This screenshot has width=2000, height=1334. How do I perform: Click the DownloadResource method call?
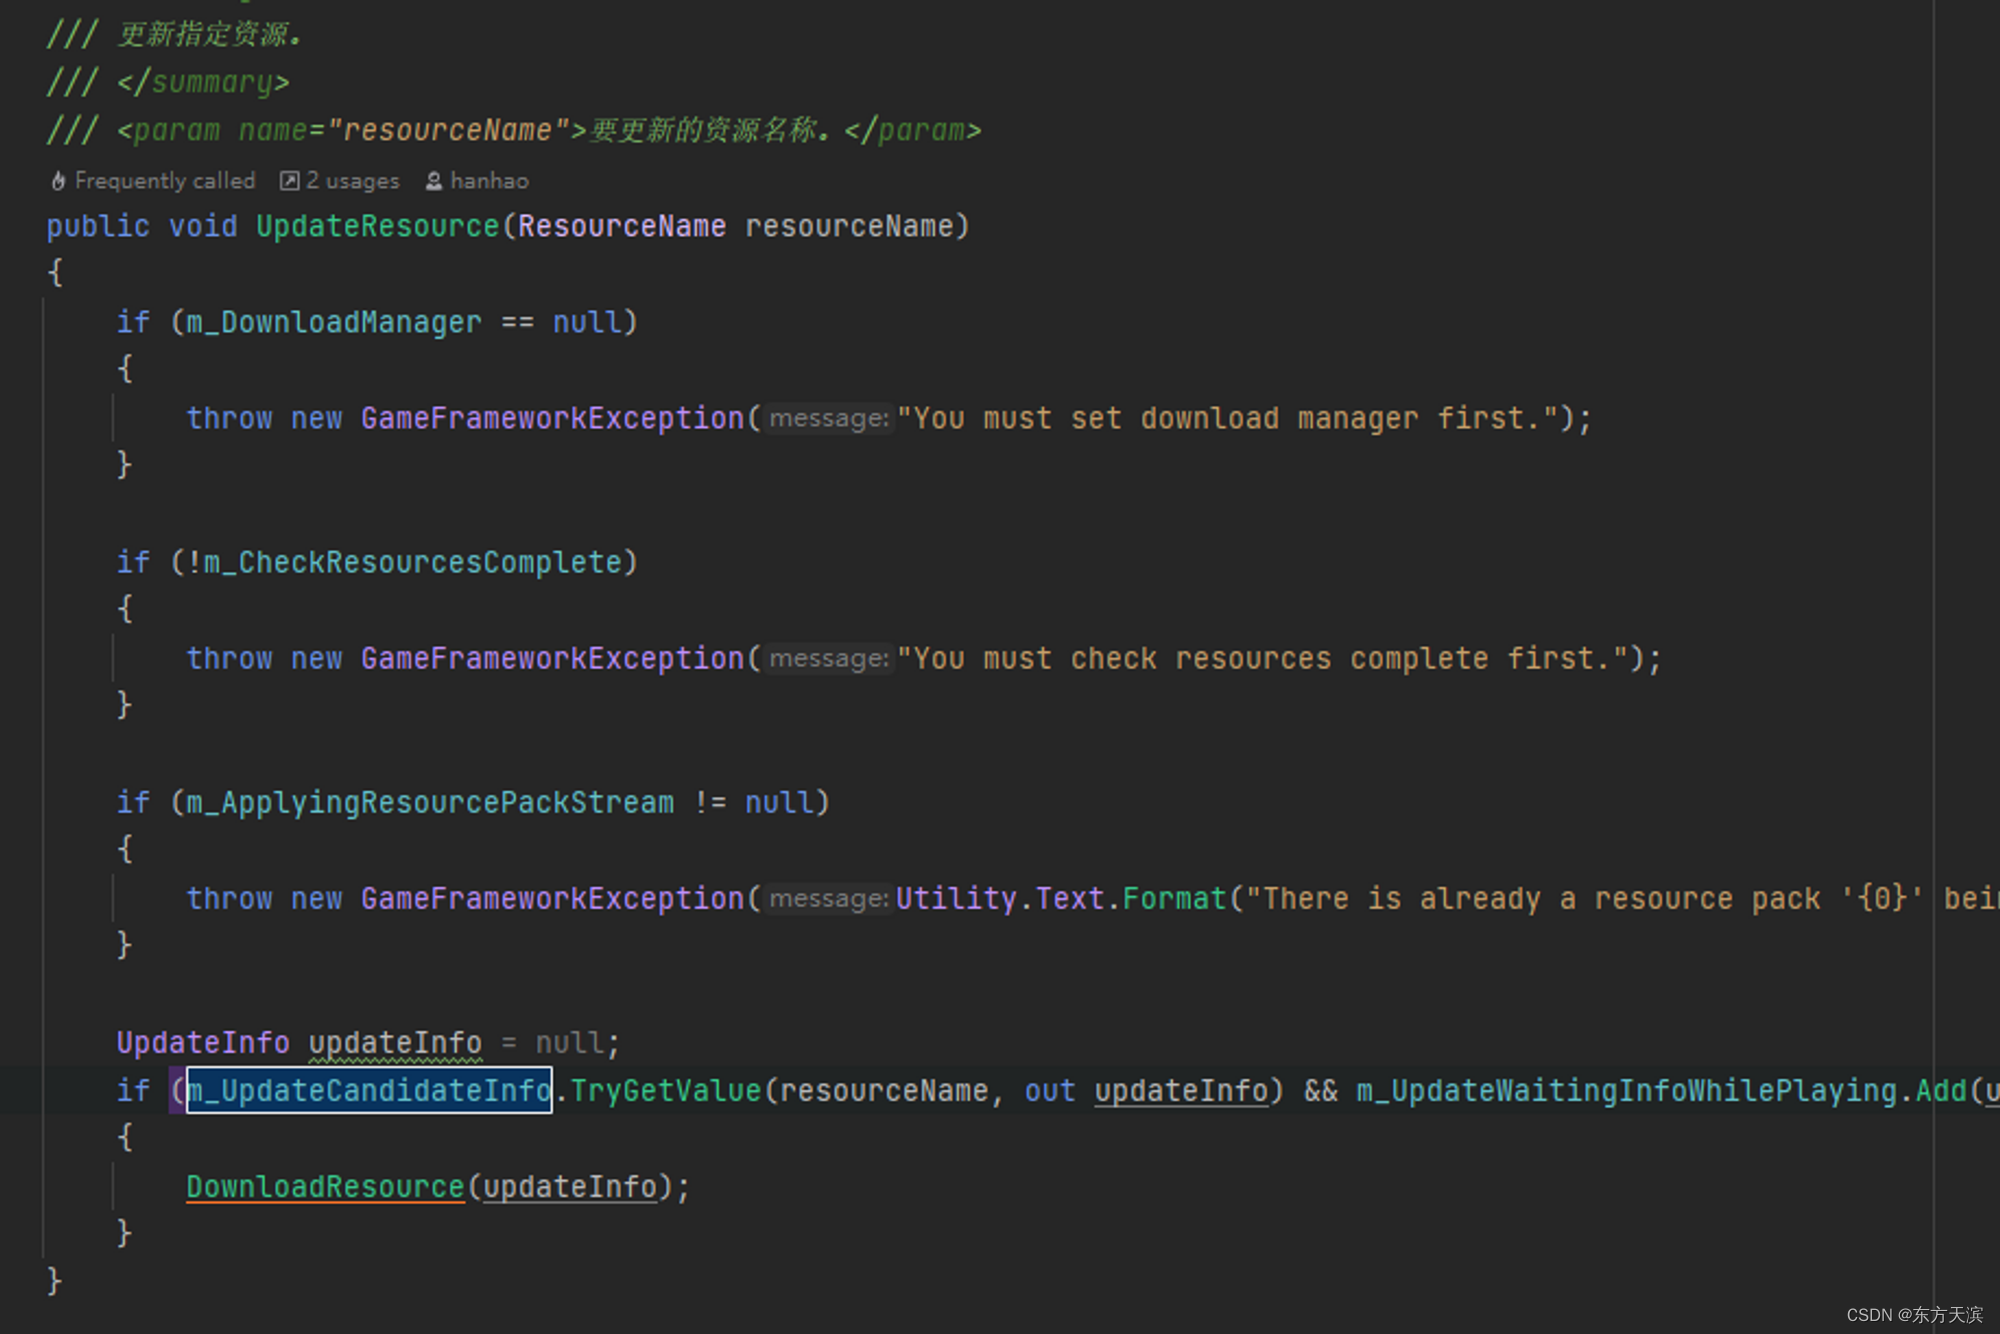(325, 1186)
